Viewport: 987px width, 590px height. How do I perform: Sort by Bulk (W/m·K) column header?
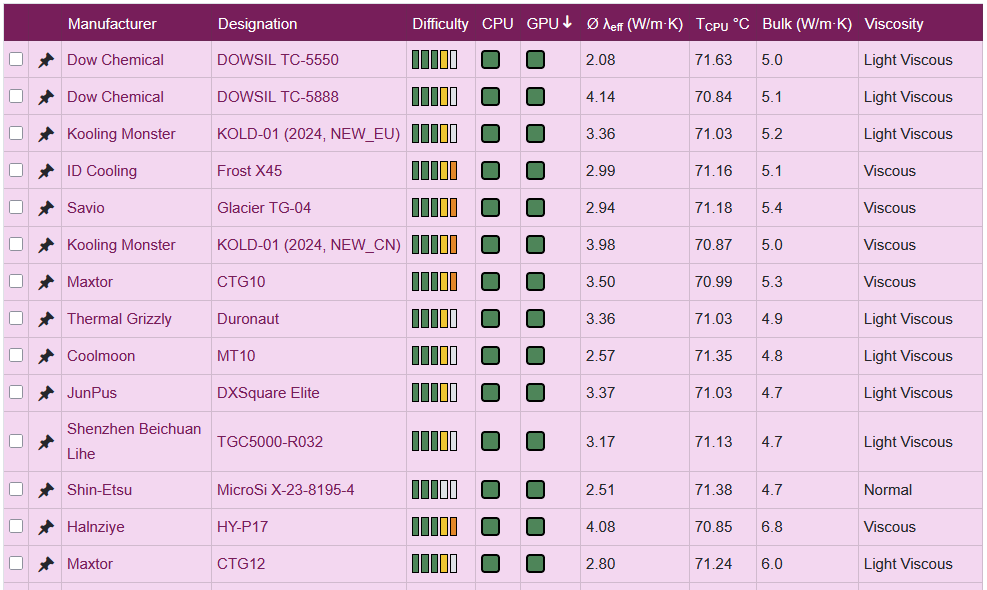(x=806, y=24)
